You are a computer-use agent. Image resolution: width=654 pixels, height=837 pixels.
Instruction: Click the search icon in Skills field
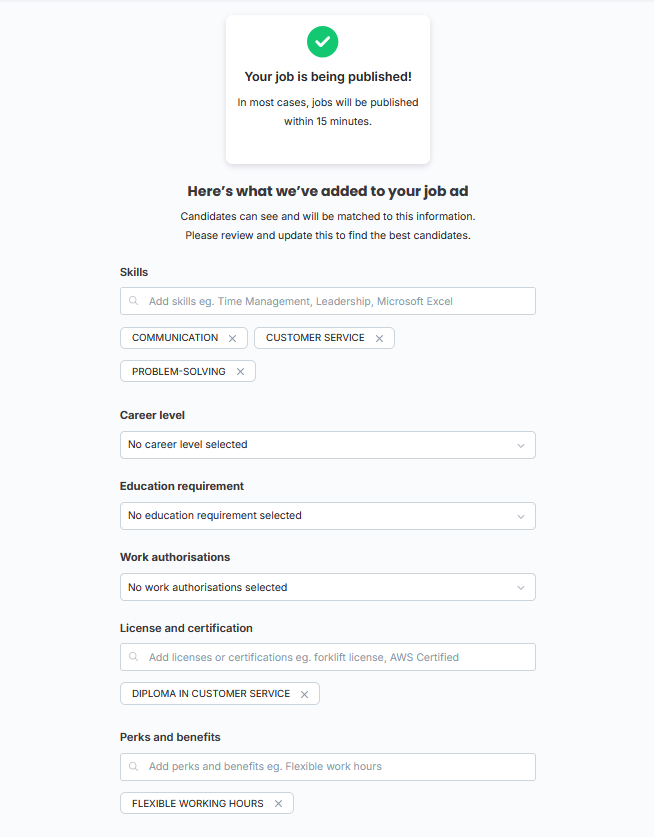[133, 301]
